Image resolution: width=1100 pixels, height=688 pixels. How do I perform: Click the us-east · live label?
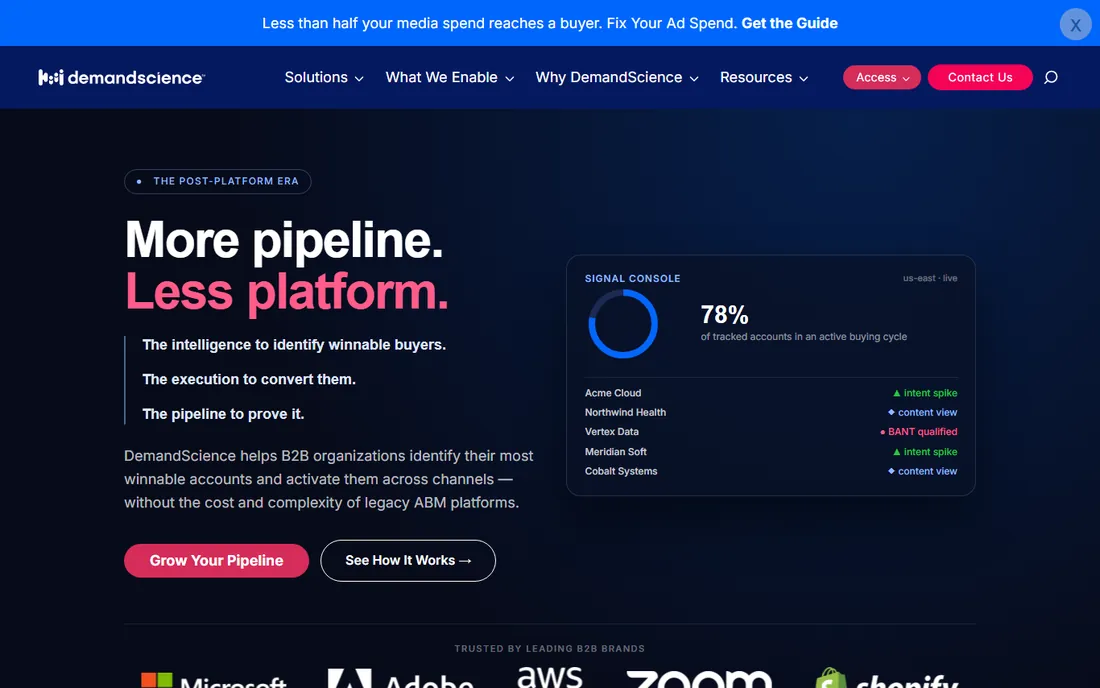pyautogui.click(x=930, y=278)
